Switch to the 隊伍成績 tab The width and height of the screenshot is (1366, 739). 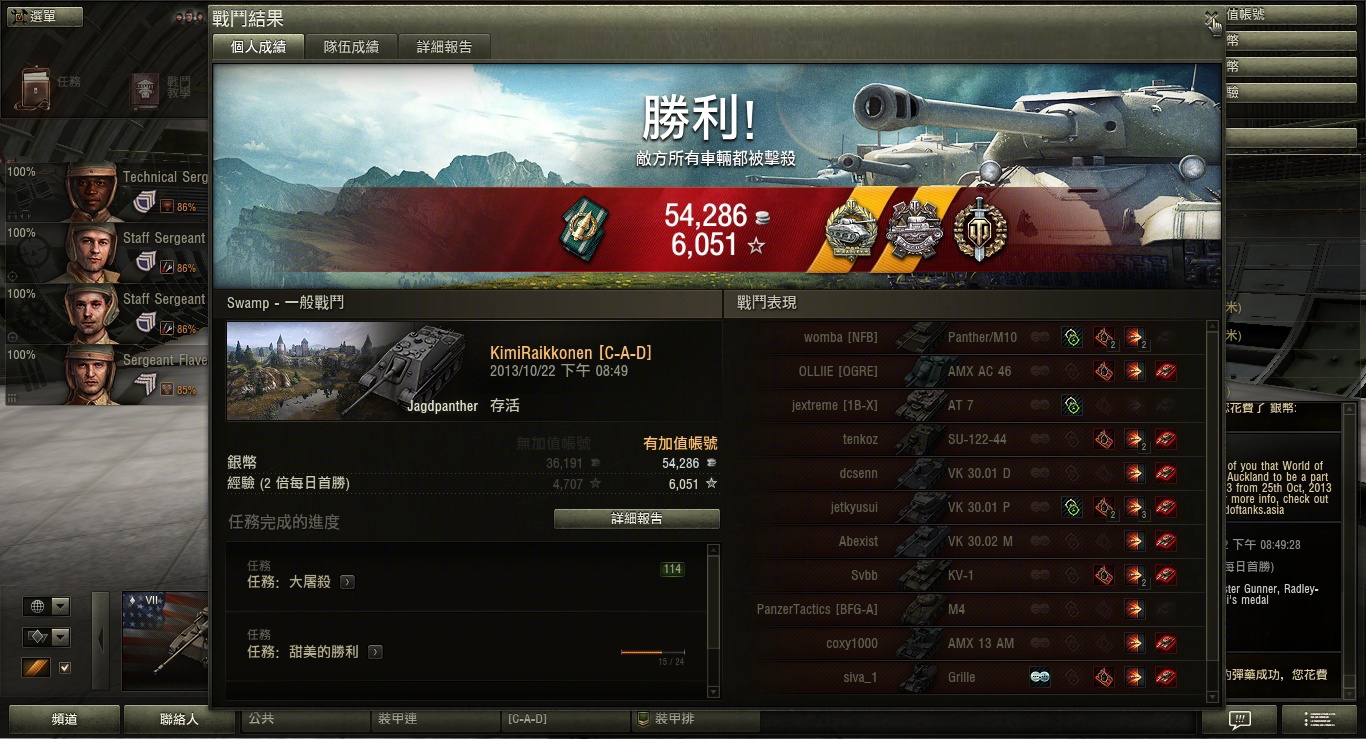tap(351, 47)
